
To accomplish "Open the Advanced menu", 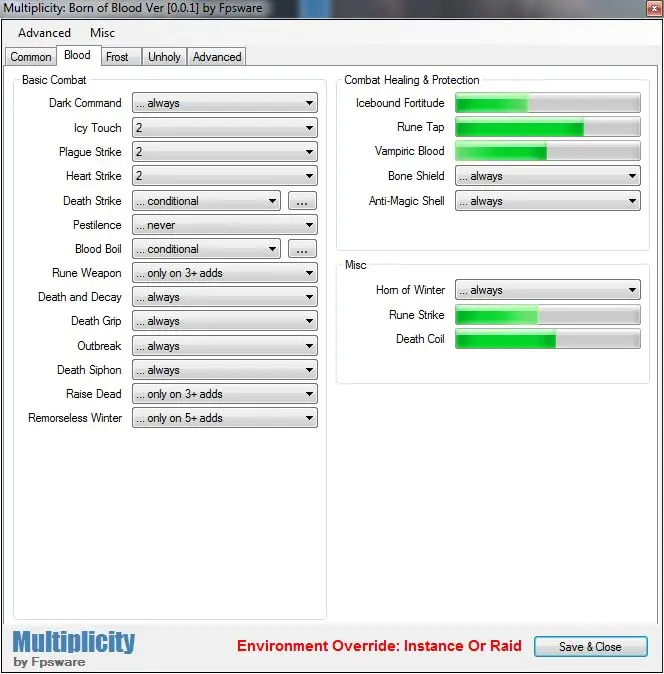I will click(x=44, y=33).
